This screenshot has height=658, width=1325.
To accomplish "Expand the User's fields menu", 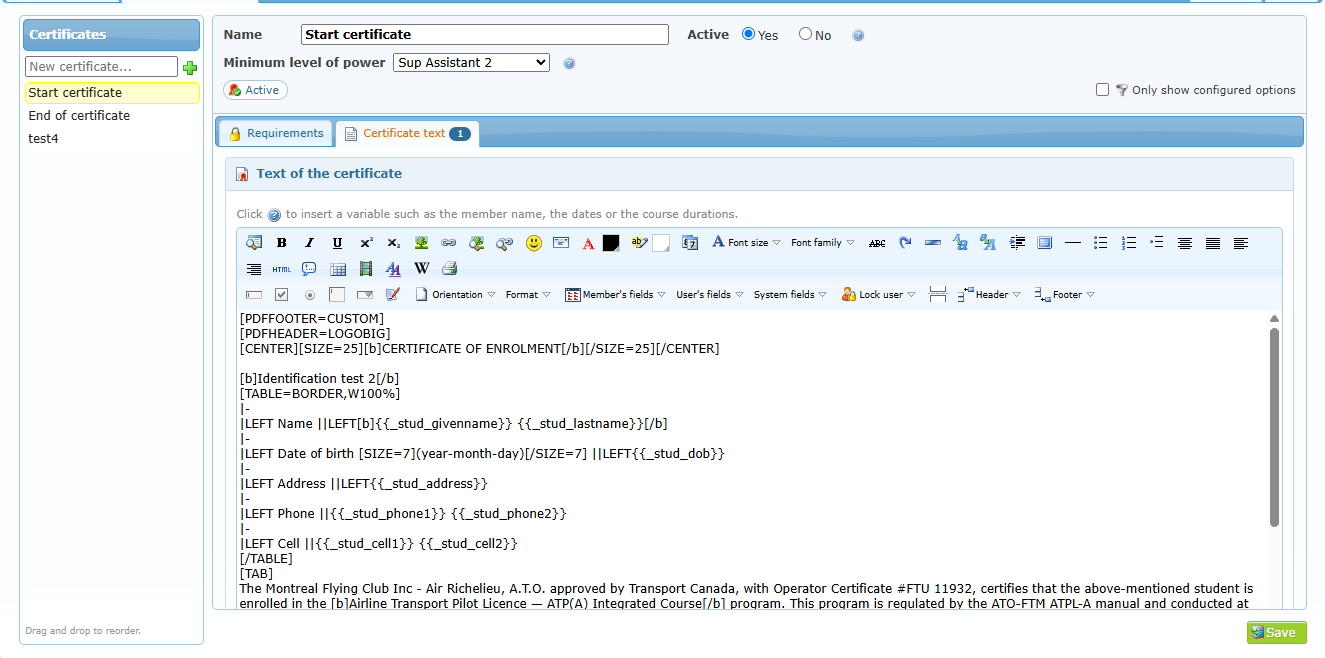I will click(709, 295).
